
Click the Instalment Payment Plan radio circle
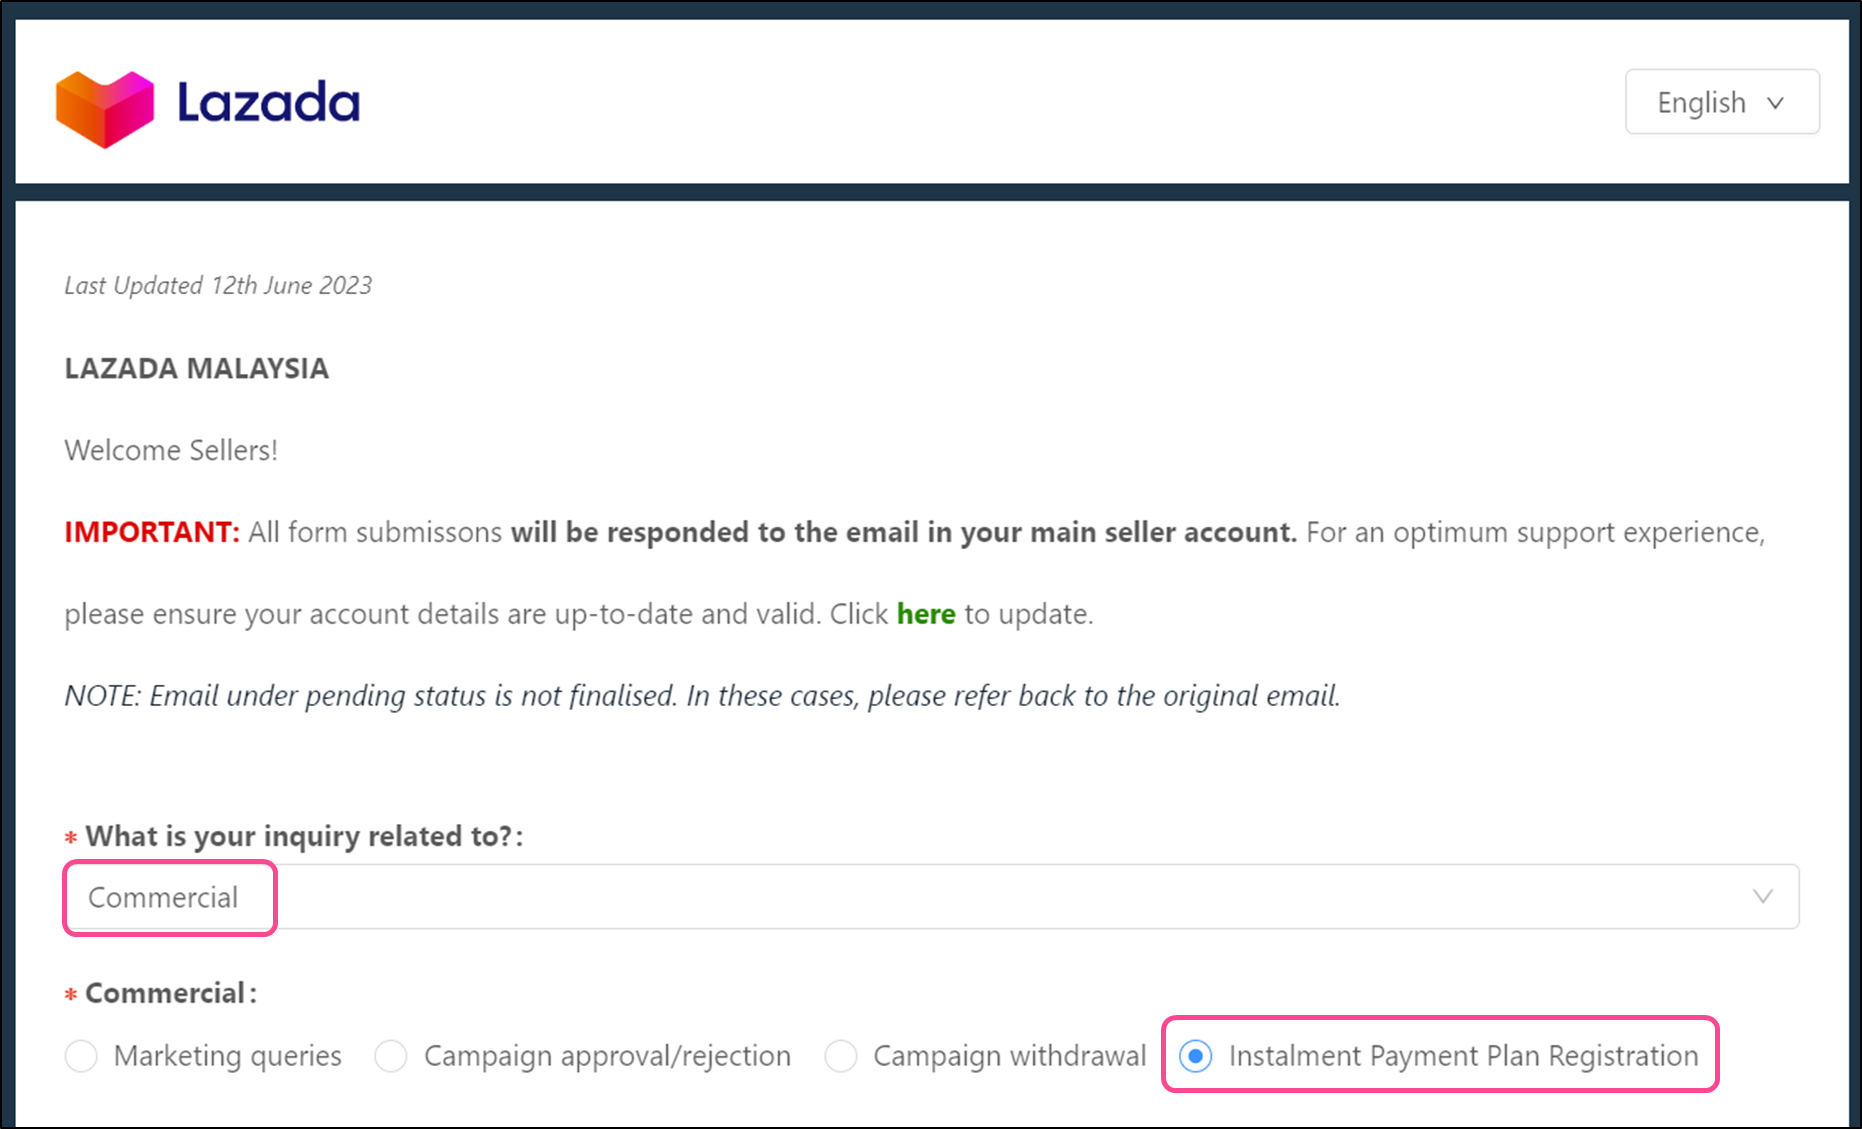(1196, 1055)
